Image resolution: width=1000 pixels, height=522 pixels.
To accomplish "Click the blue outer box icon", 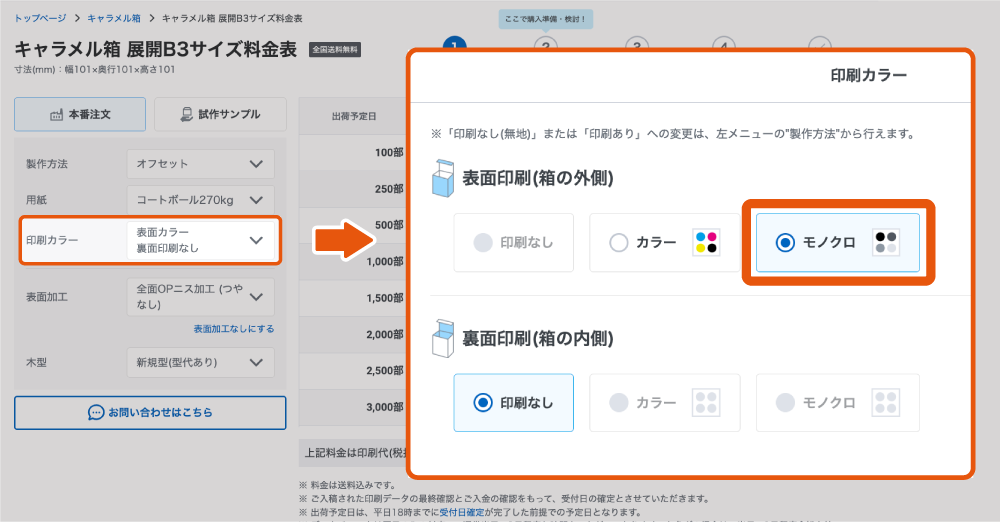I will (x=443, y=178).
